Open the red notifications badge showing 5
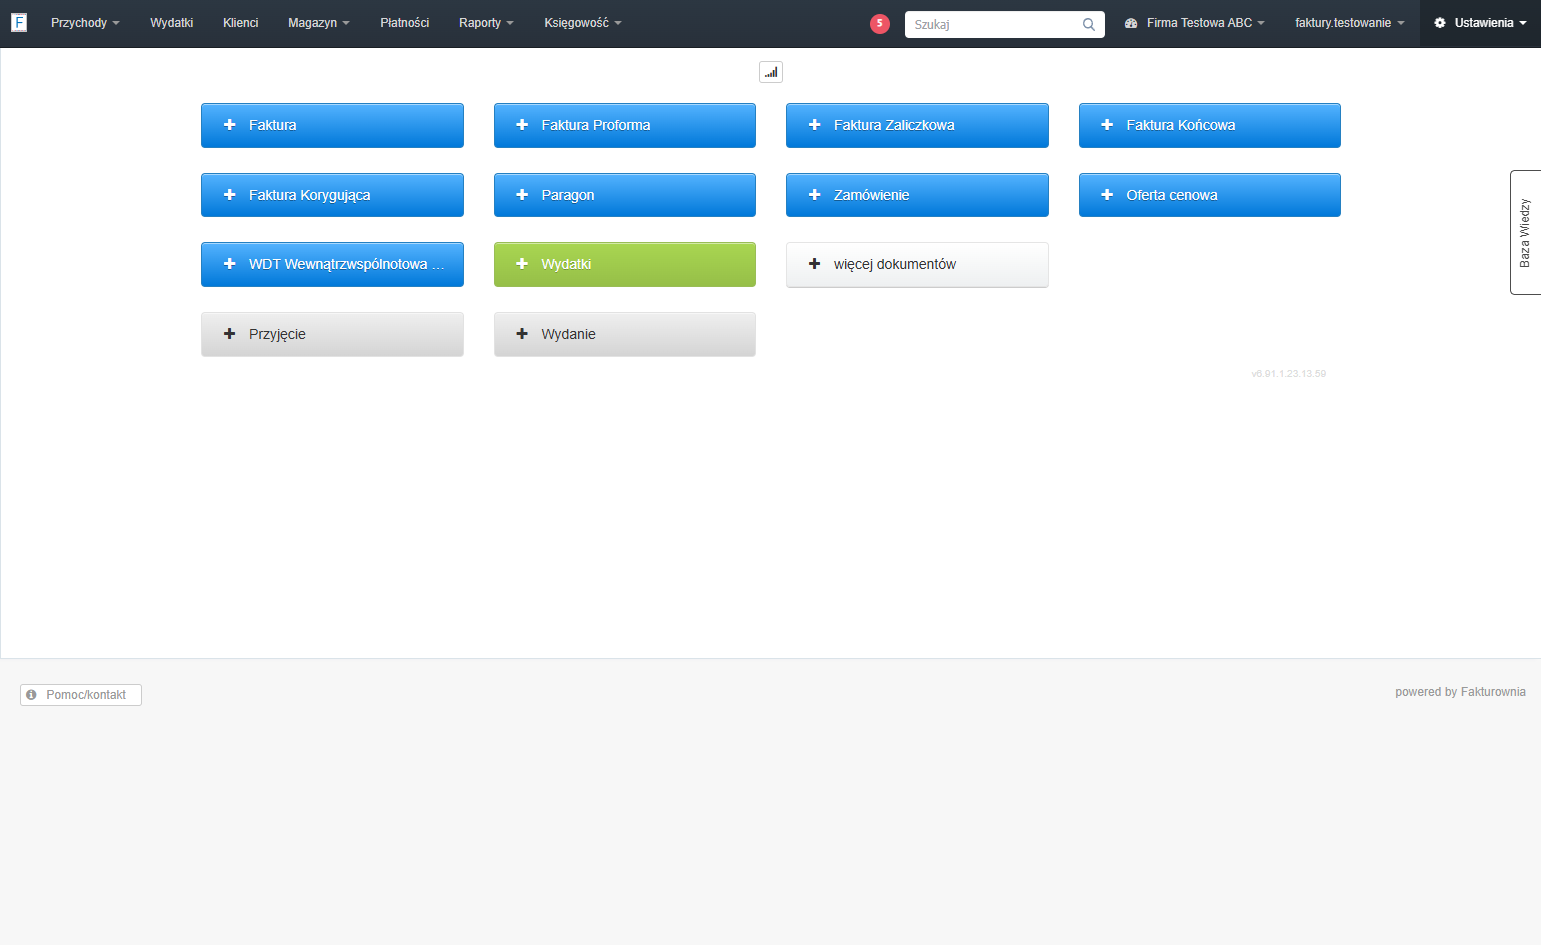The image size is (1541, 945). (880, 23)
